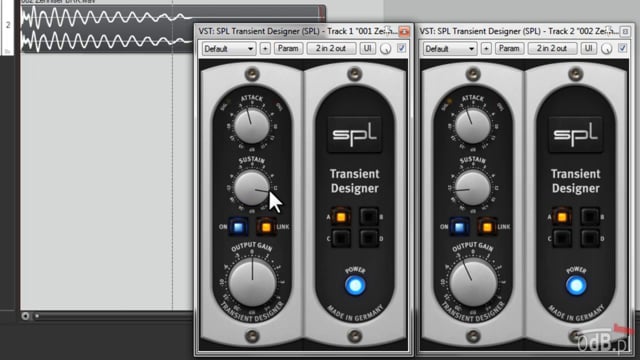Toggle the blue ON button in Track 1 plugin
The height and width of the screenshot is (360, 640).
[x=238, y=227]
